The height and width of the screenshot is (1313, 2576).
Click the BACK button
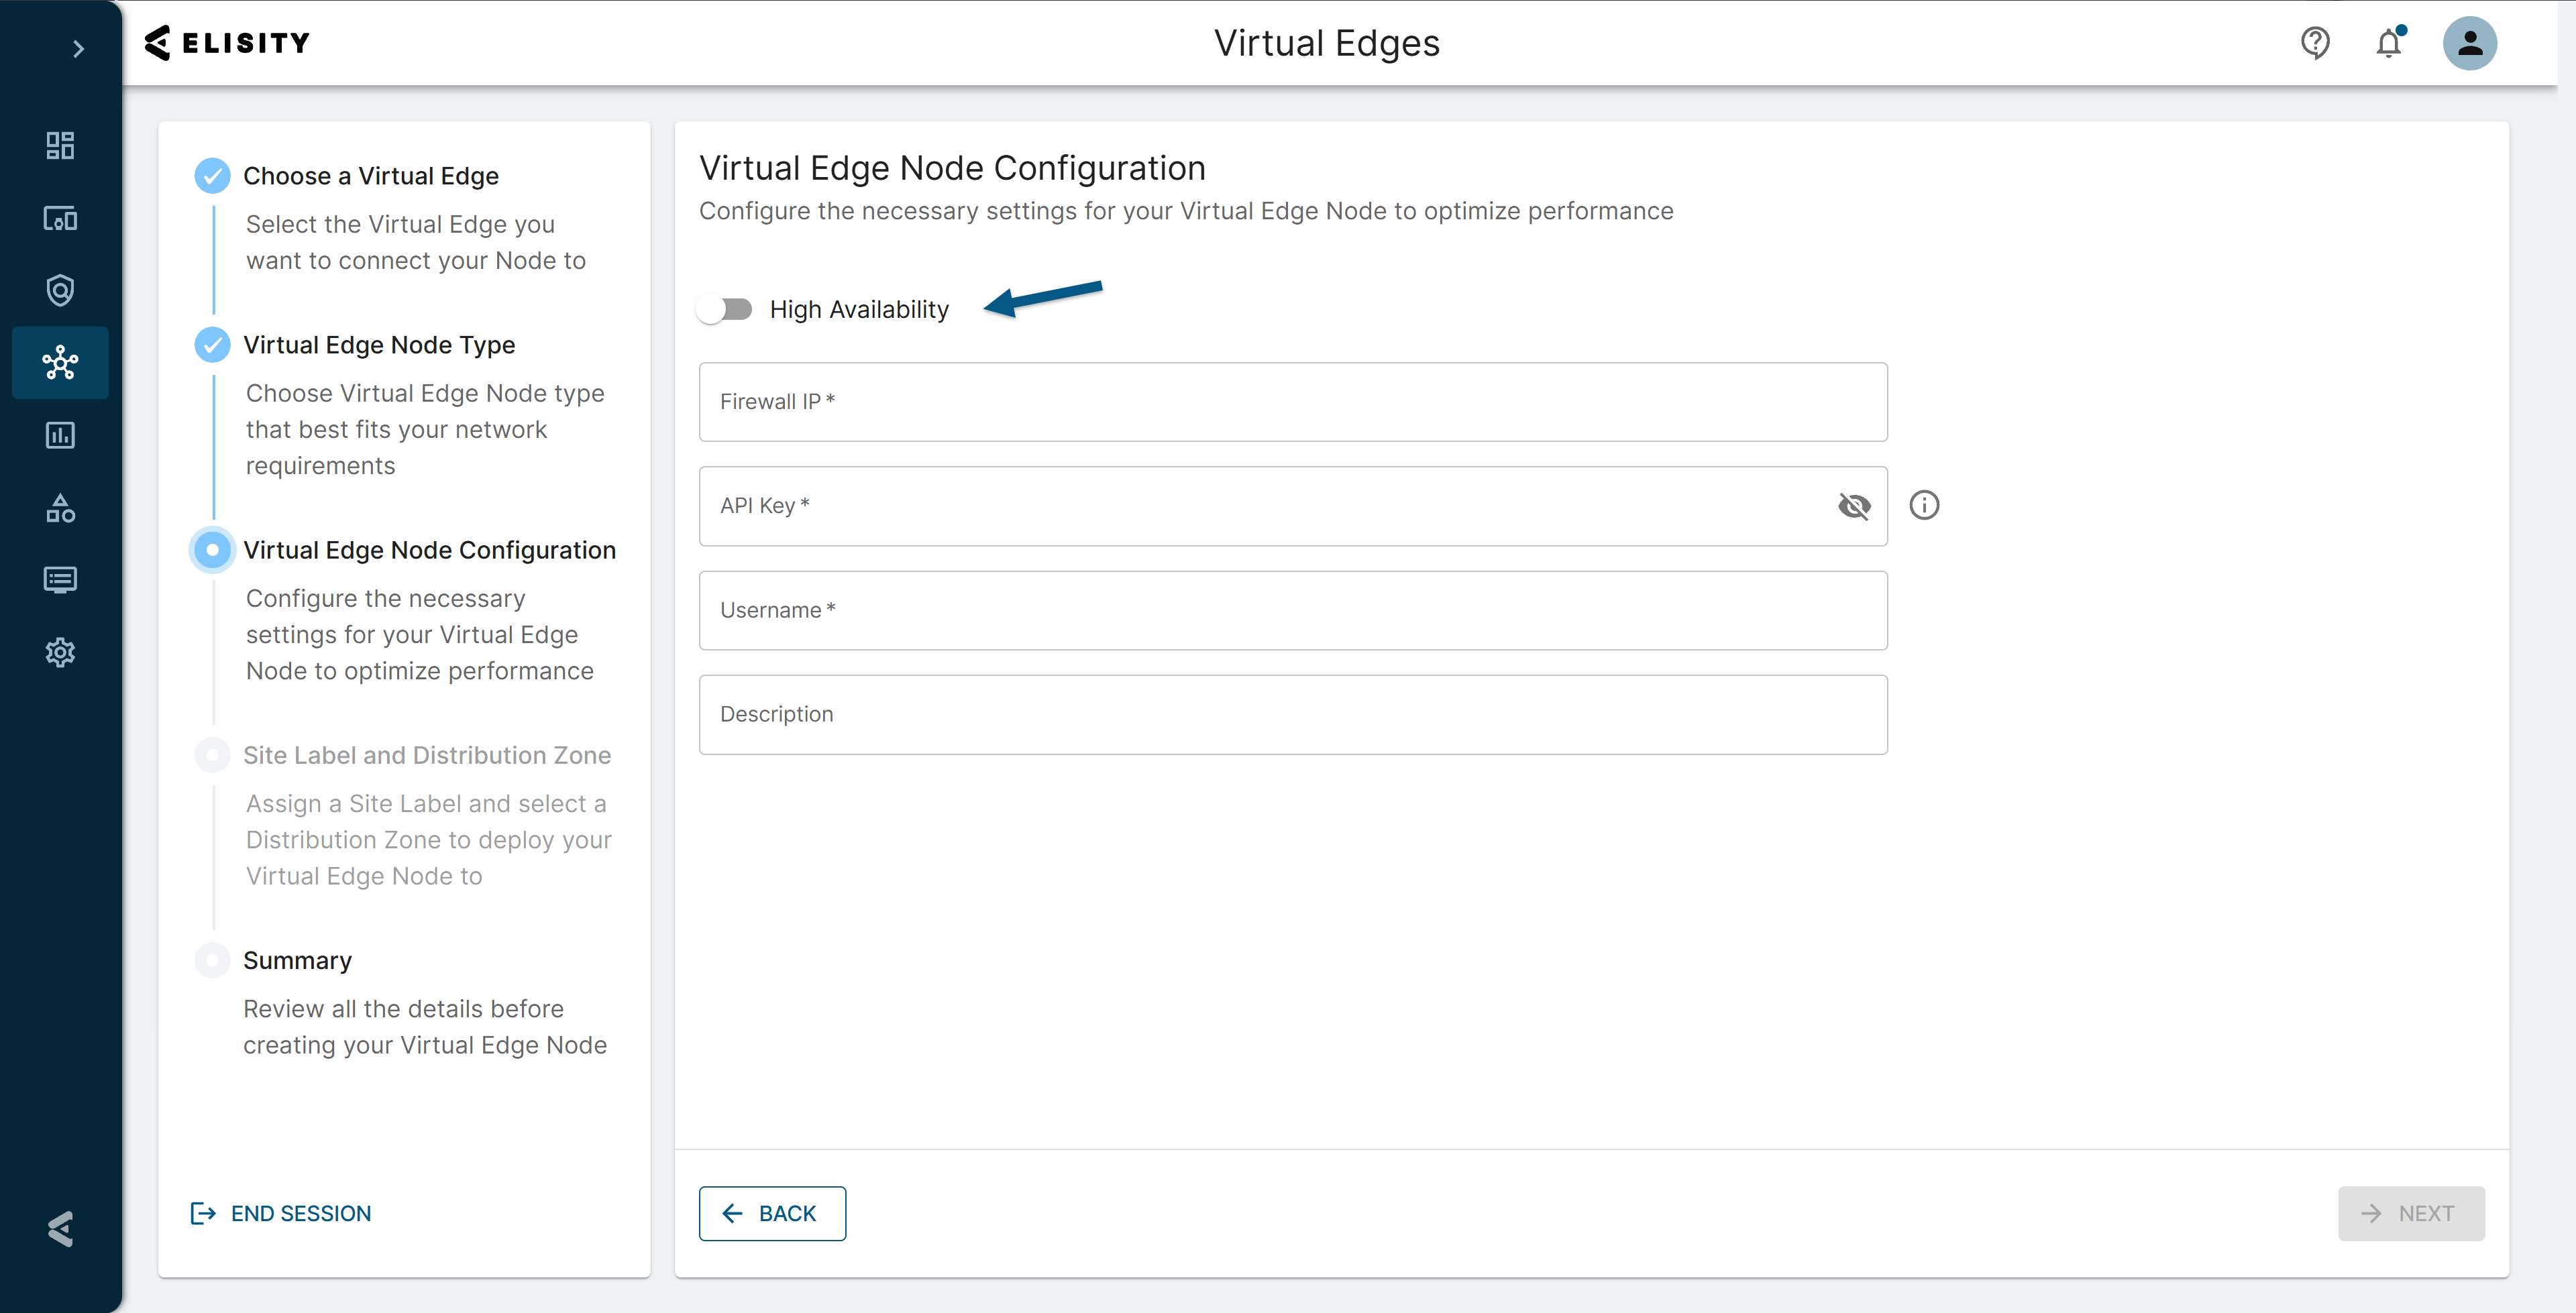click(772, 1213)
